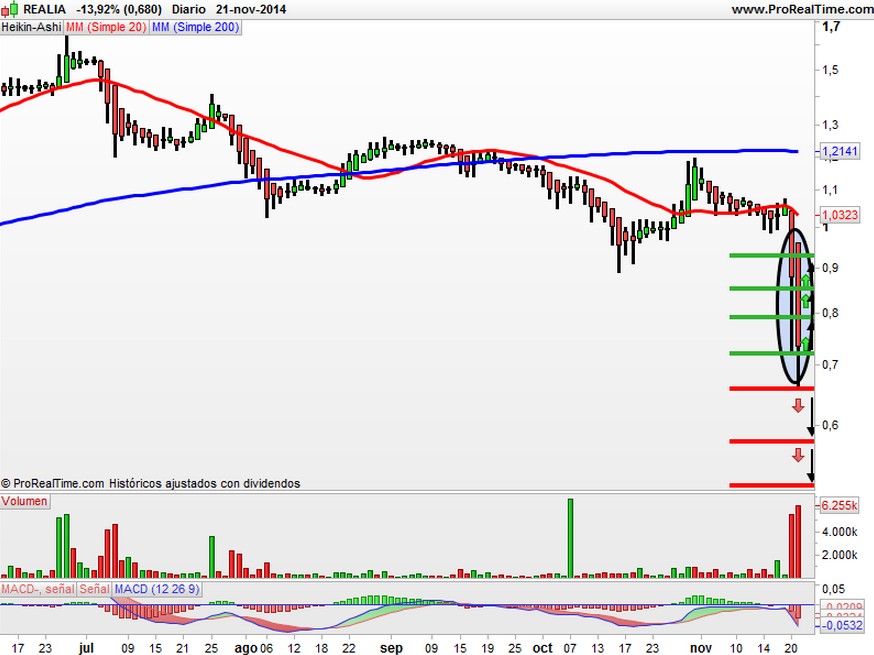Click the ago month marker
874x655 pixels.
[246, 648]
